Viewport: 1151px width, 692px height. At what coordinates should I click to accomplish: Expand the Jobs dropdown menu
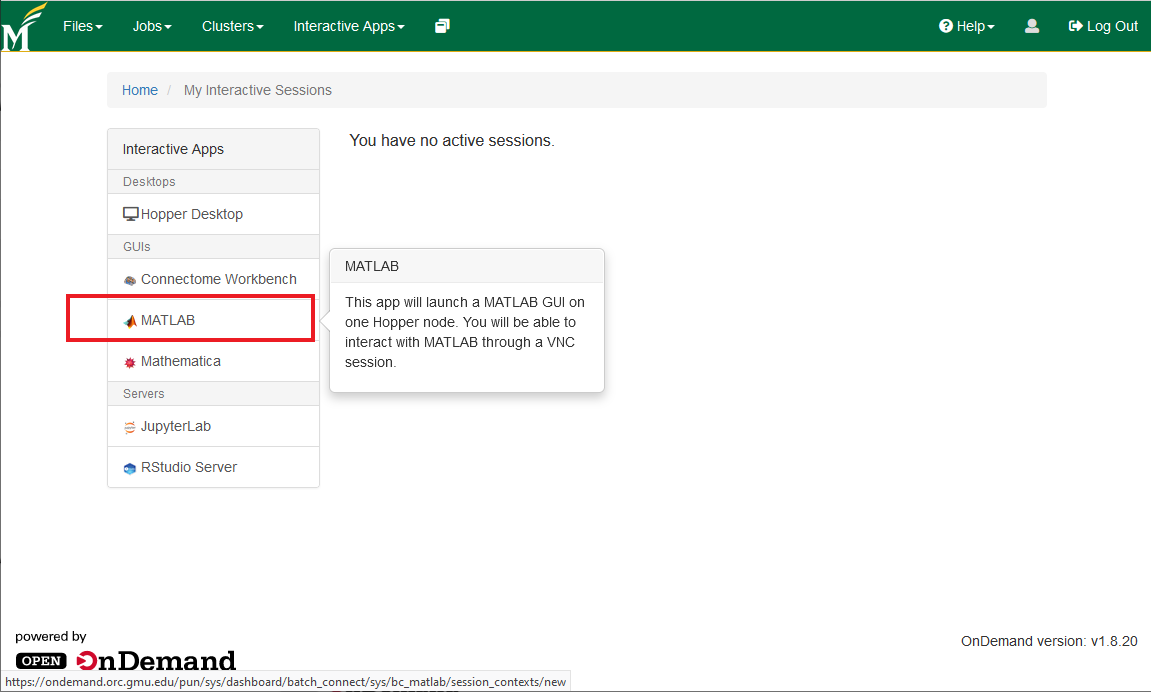[152, 26]
